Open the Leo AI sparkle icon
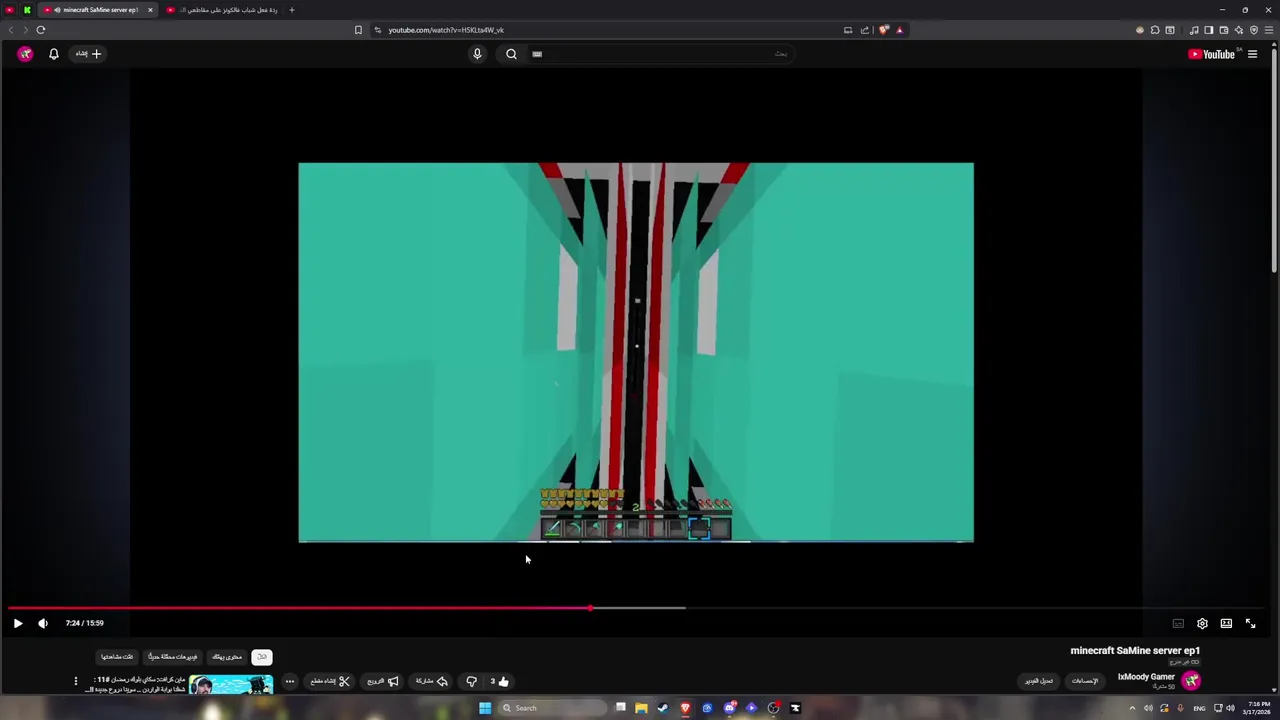The width and height of the screenshot is (1280, 720). 1238,30
